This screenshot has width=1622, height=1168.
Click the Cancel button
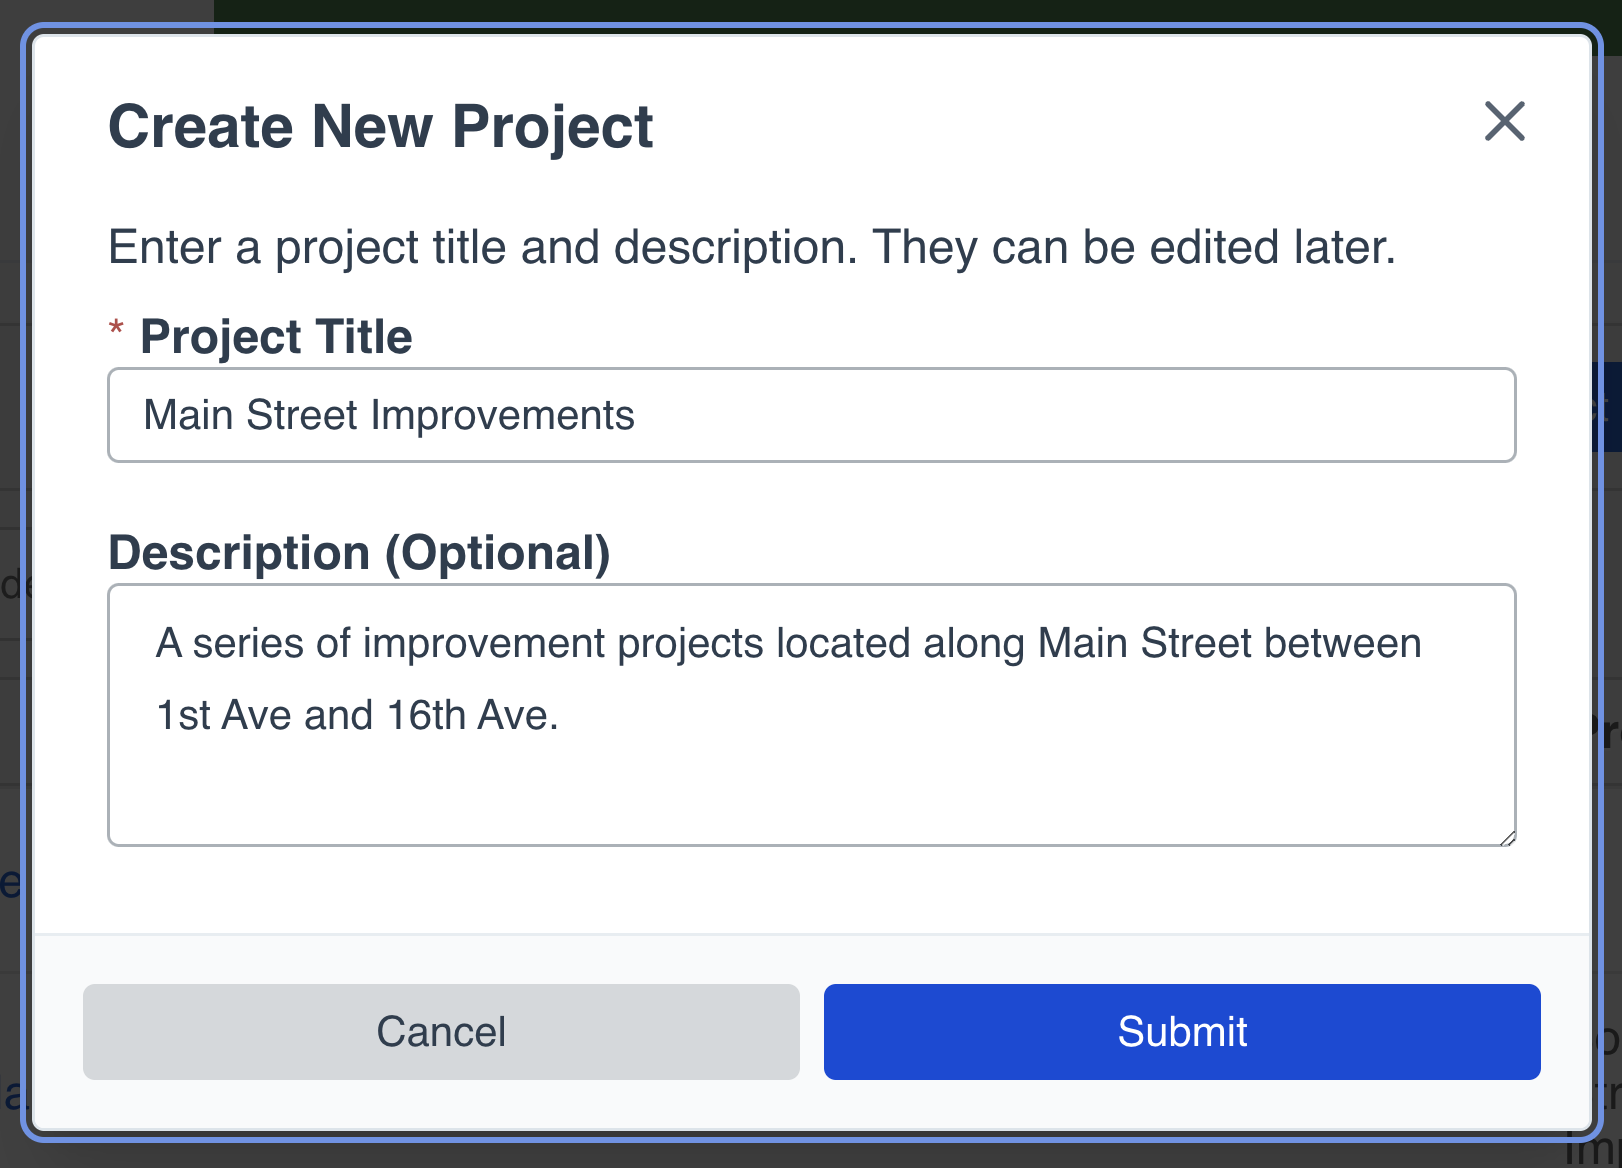pyautogui.click(x=441, y=1031)
